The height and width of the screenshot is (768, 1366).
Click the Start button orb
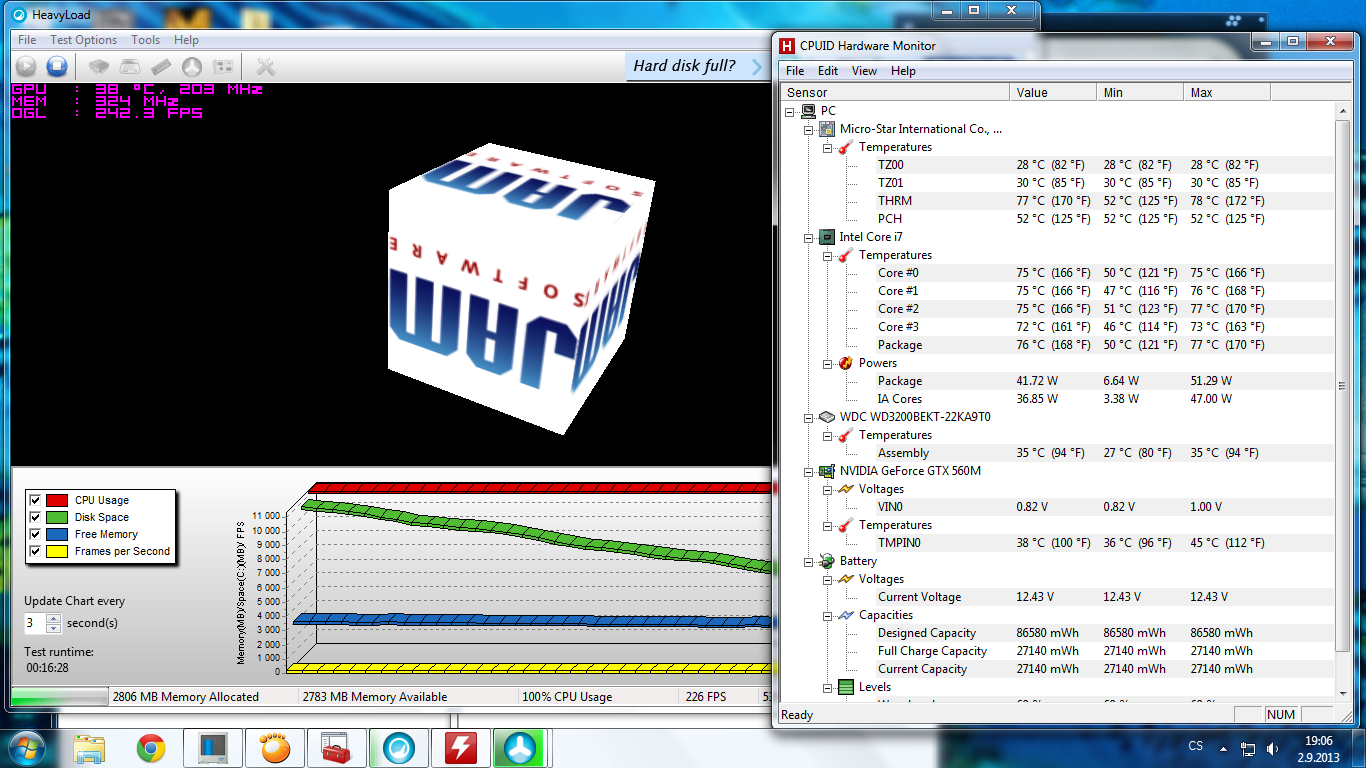coord(28,747)
